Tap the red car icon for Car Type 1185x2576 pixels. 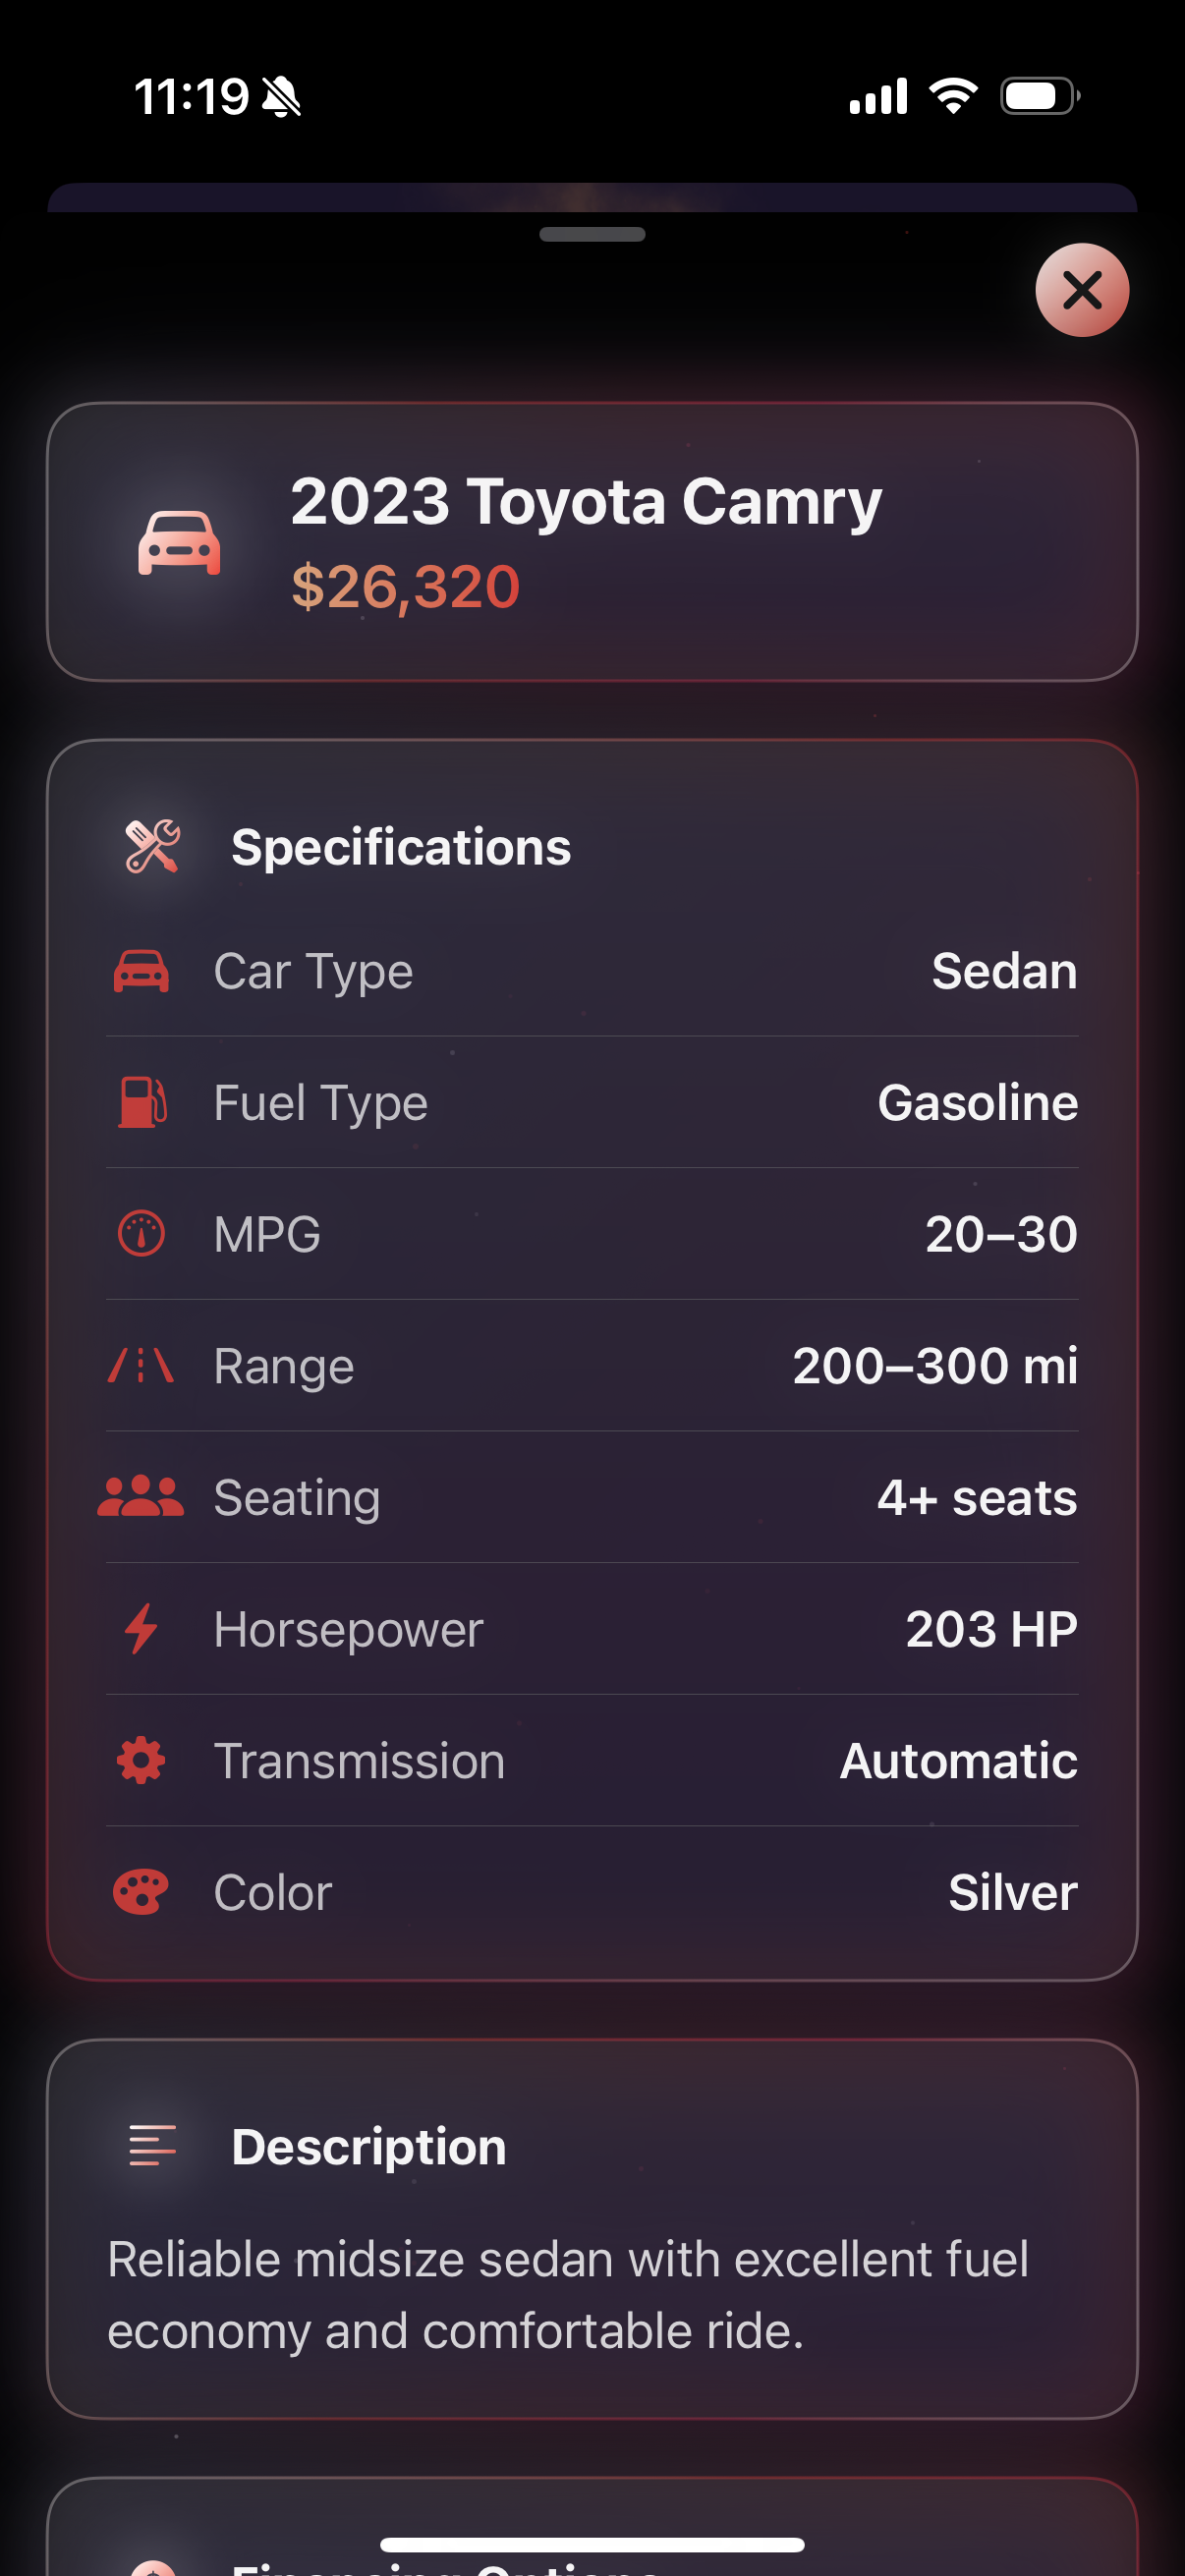click(141, 971)
